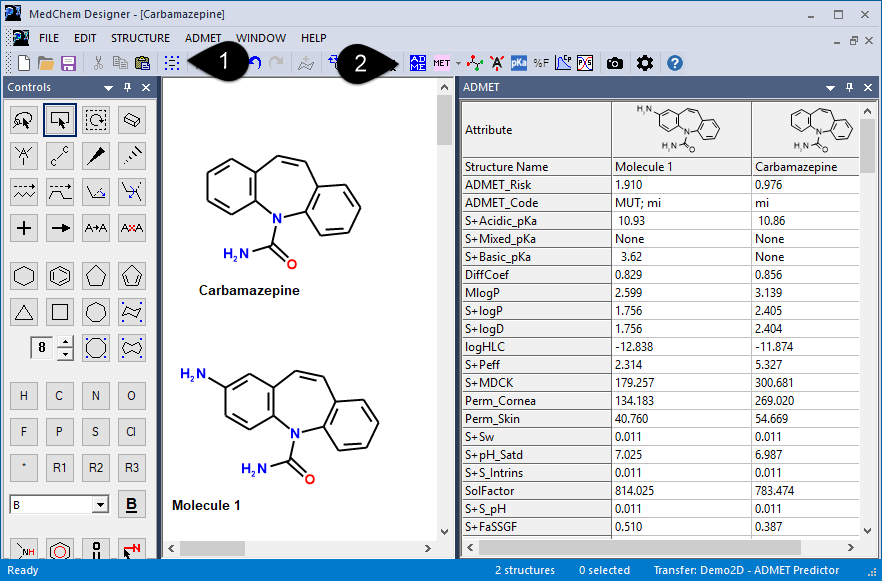Choose the R1 group button
The width and height of the screenshot is (882, 581).
[x=60, y=468]
